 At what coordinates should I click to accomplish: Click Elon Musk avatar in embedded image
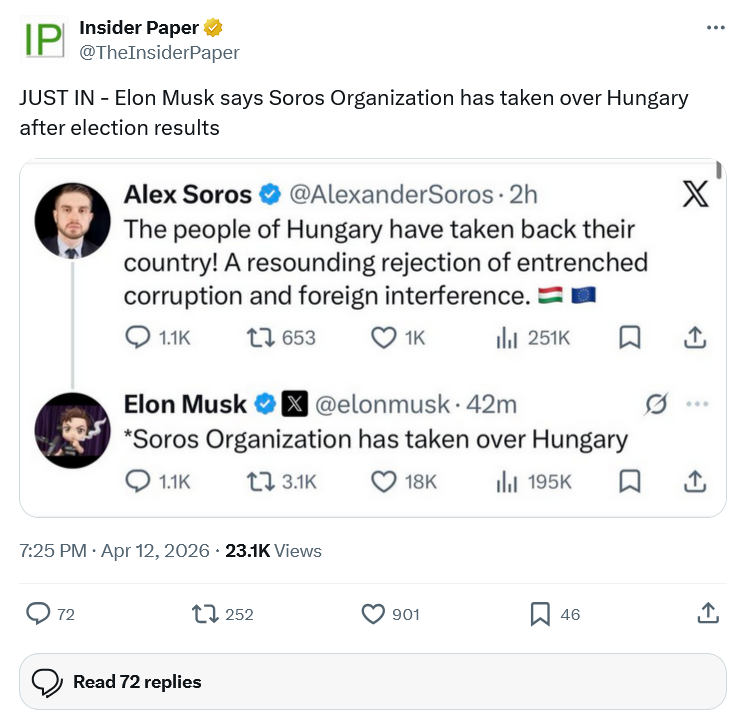coord(72,430)
